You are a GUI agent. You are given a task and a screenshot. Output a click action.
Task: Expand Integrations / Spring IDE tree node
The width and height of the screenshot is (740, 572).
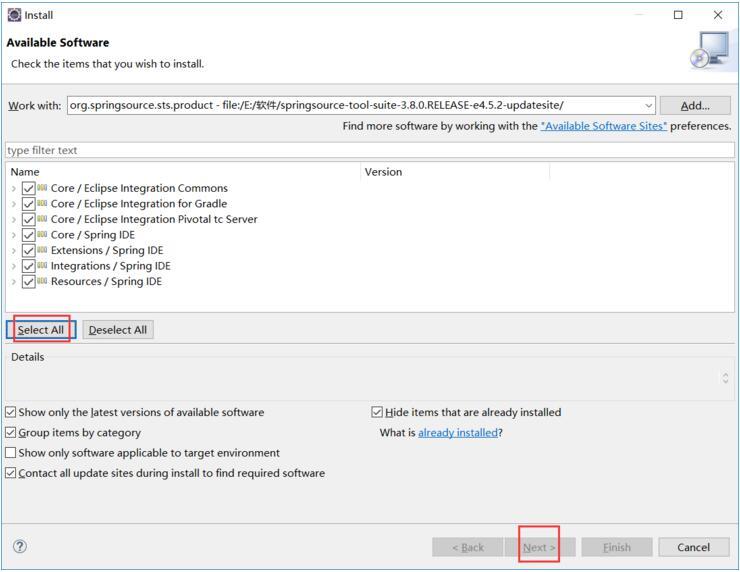coord(14,266)
